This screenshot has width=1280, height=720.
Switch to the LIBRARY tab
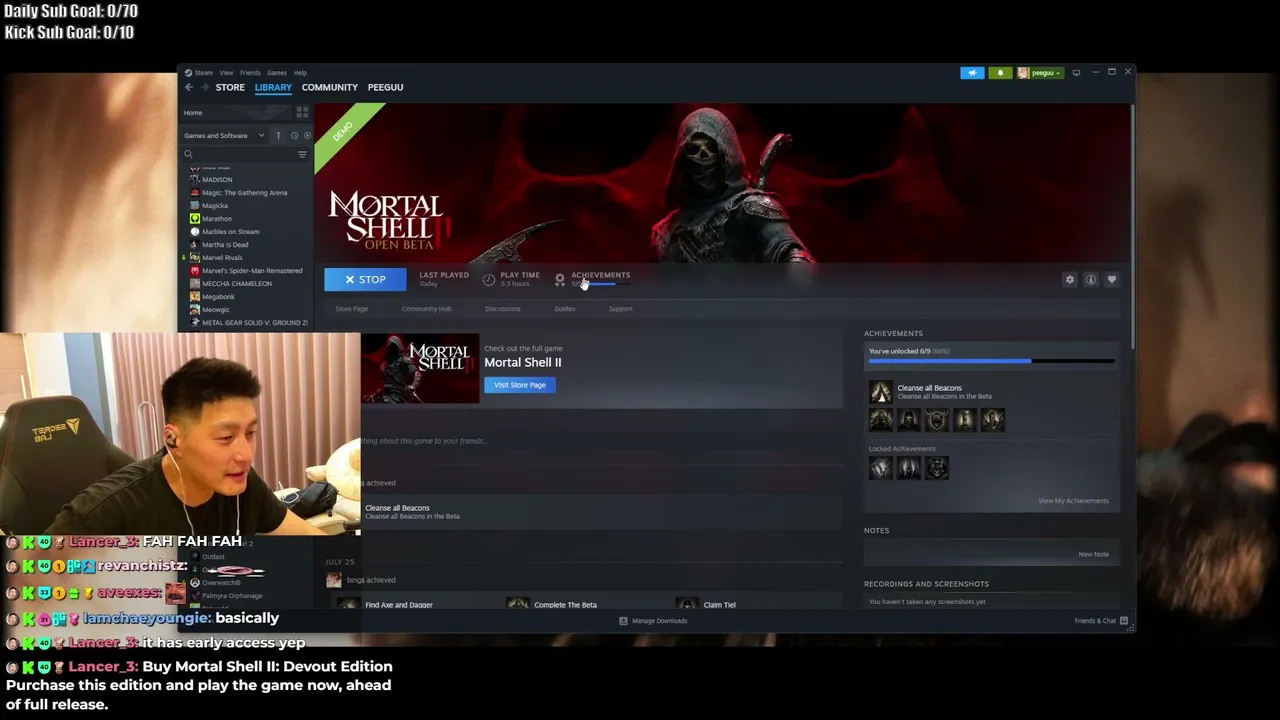pos(273,87)
